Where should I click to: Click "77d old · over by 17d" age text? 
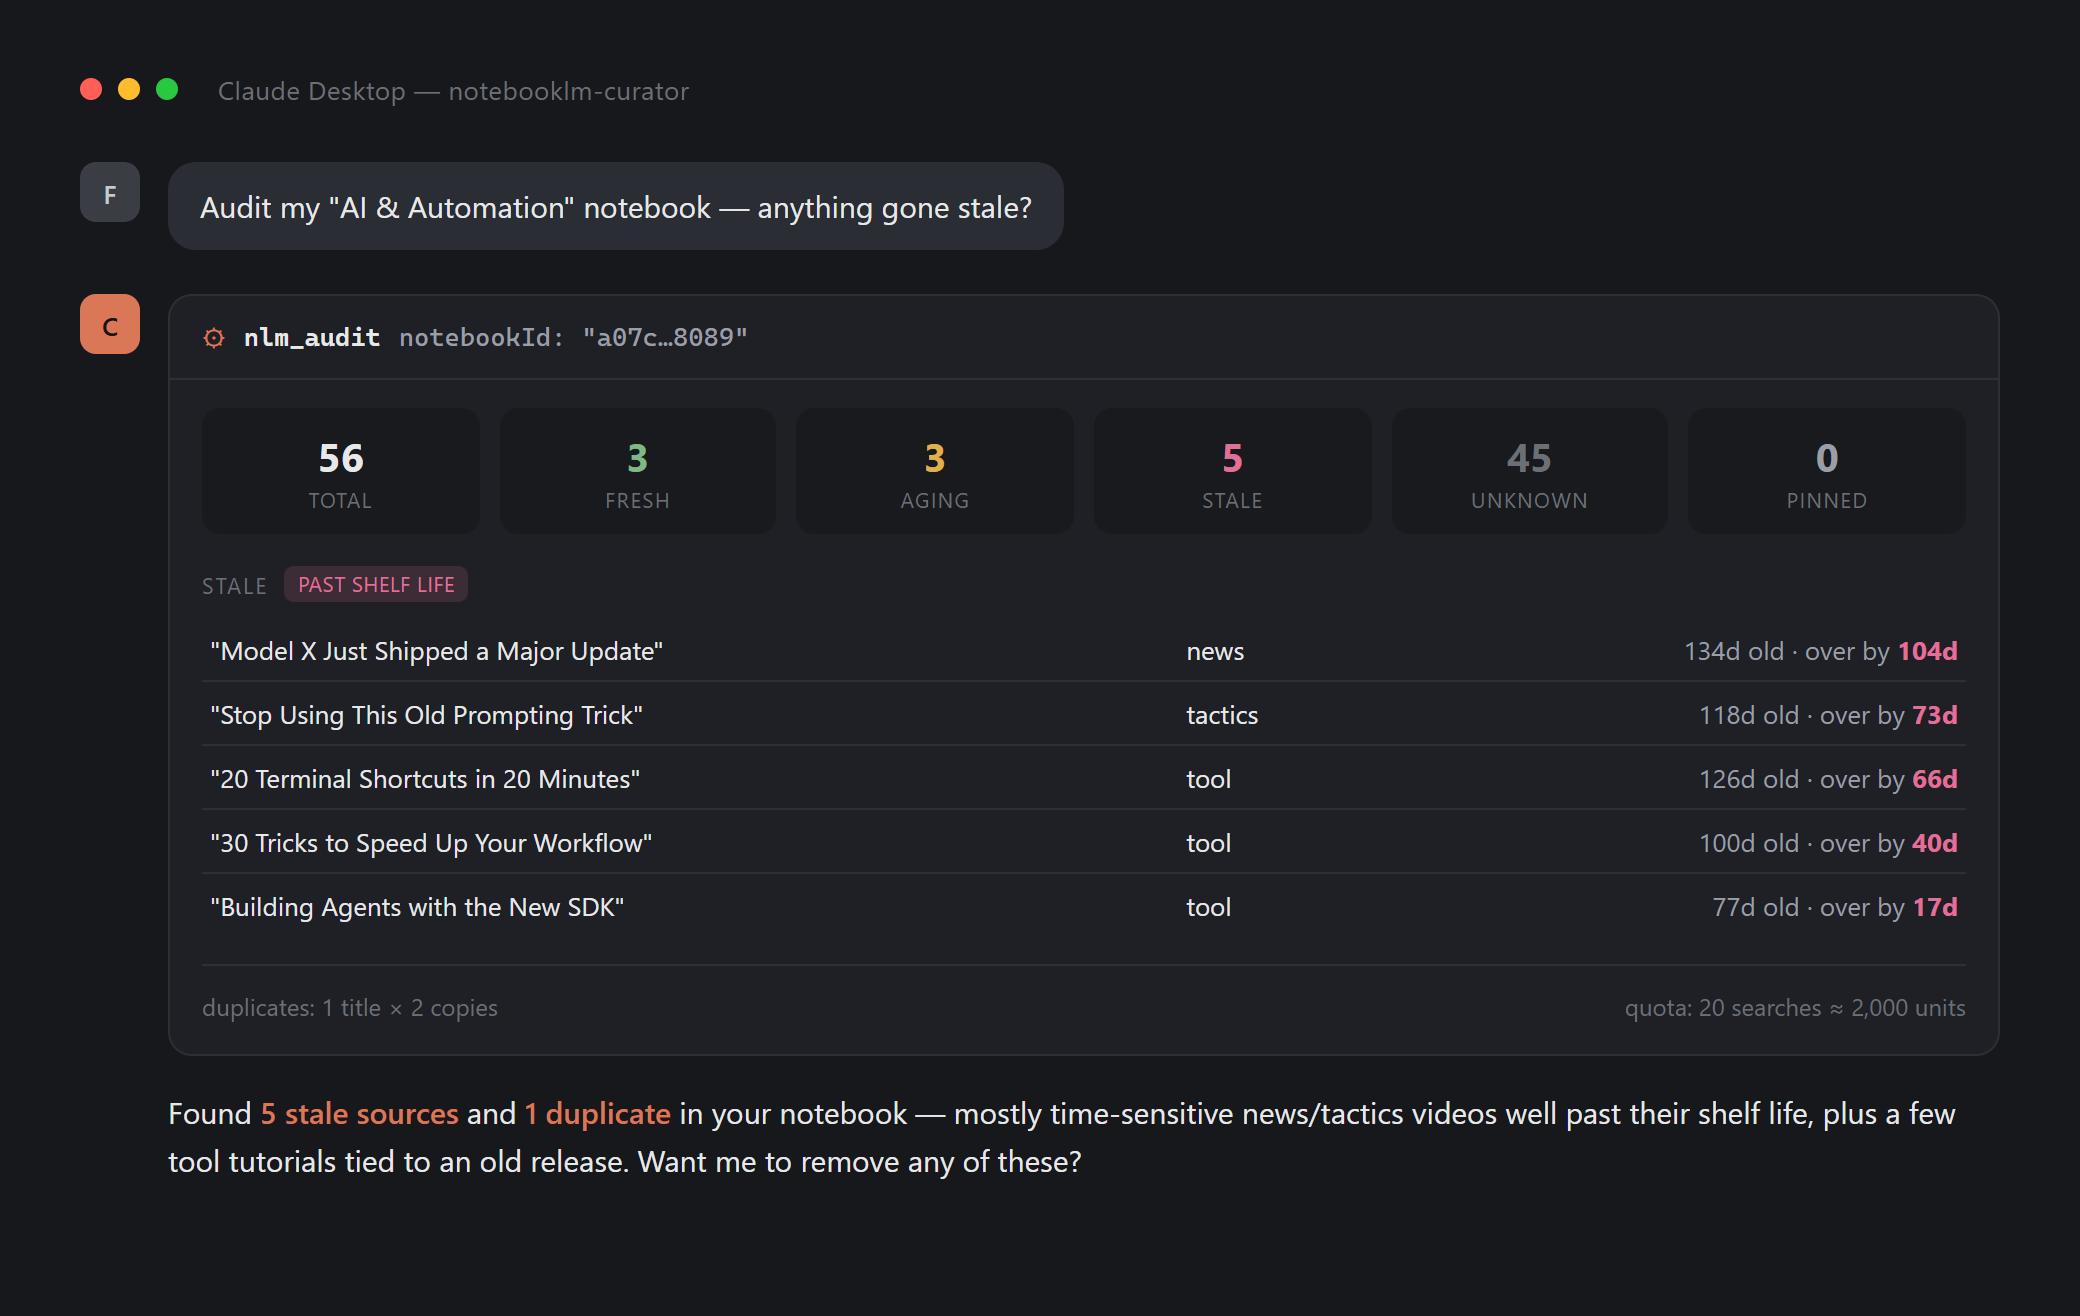click(x=1835, y=907)
